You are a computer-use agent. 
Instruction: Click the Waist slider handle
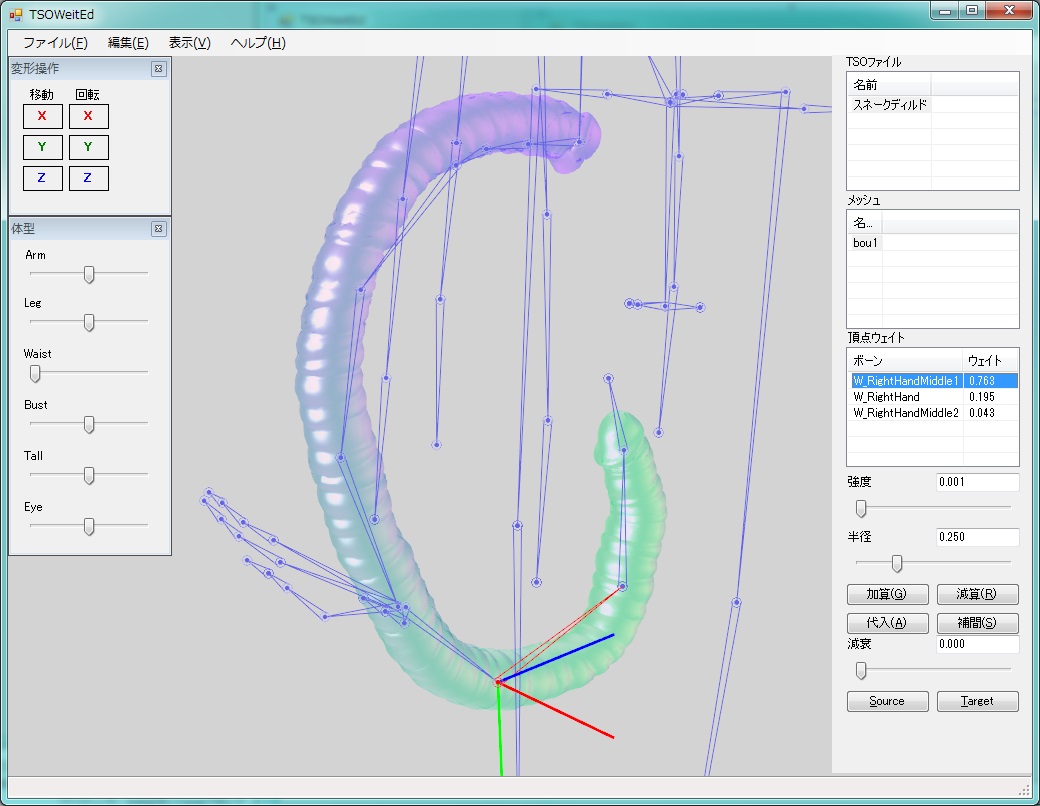[35, 373]
